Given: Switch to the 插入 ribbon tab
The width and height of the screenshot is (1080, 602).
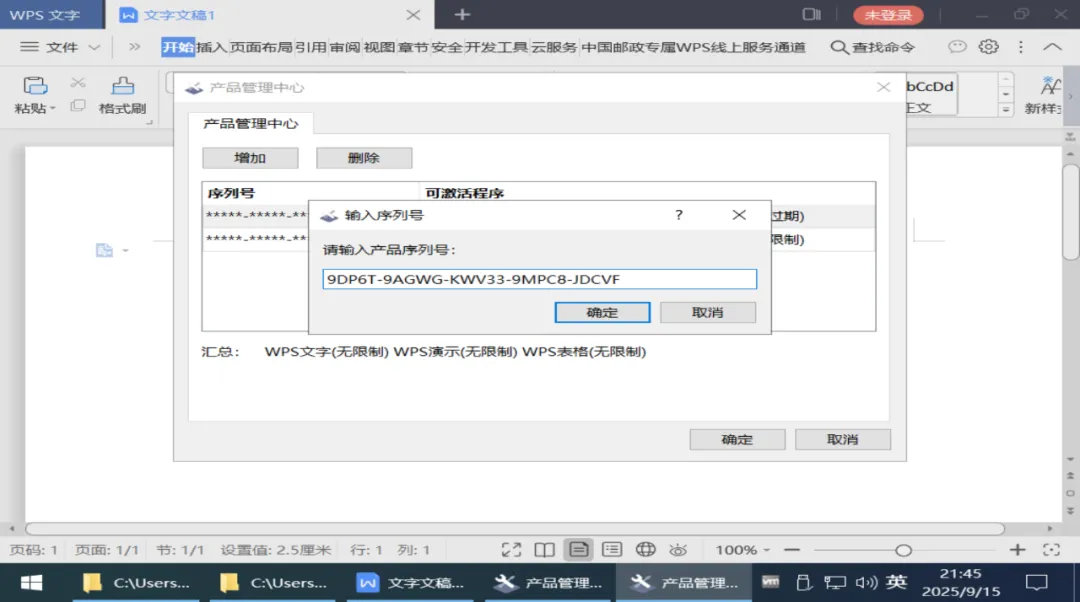Looking at the screenshot, I should 211,47.
